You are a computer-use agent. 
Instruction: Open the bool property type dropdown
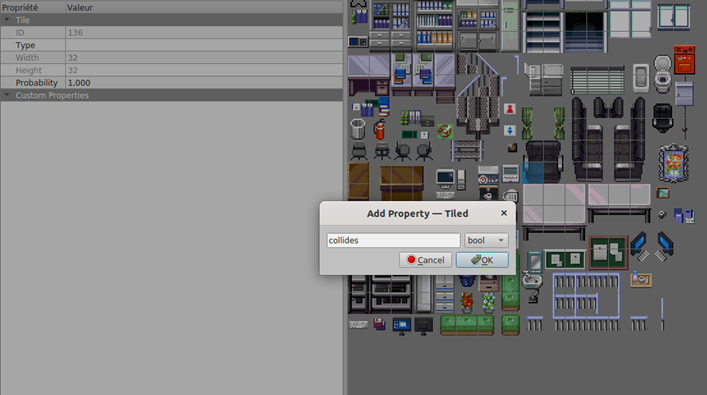click(486, 240)
